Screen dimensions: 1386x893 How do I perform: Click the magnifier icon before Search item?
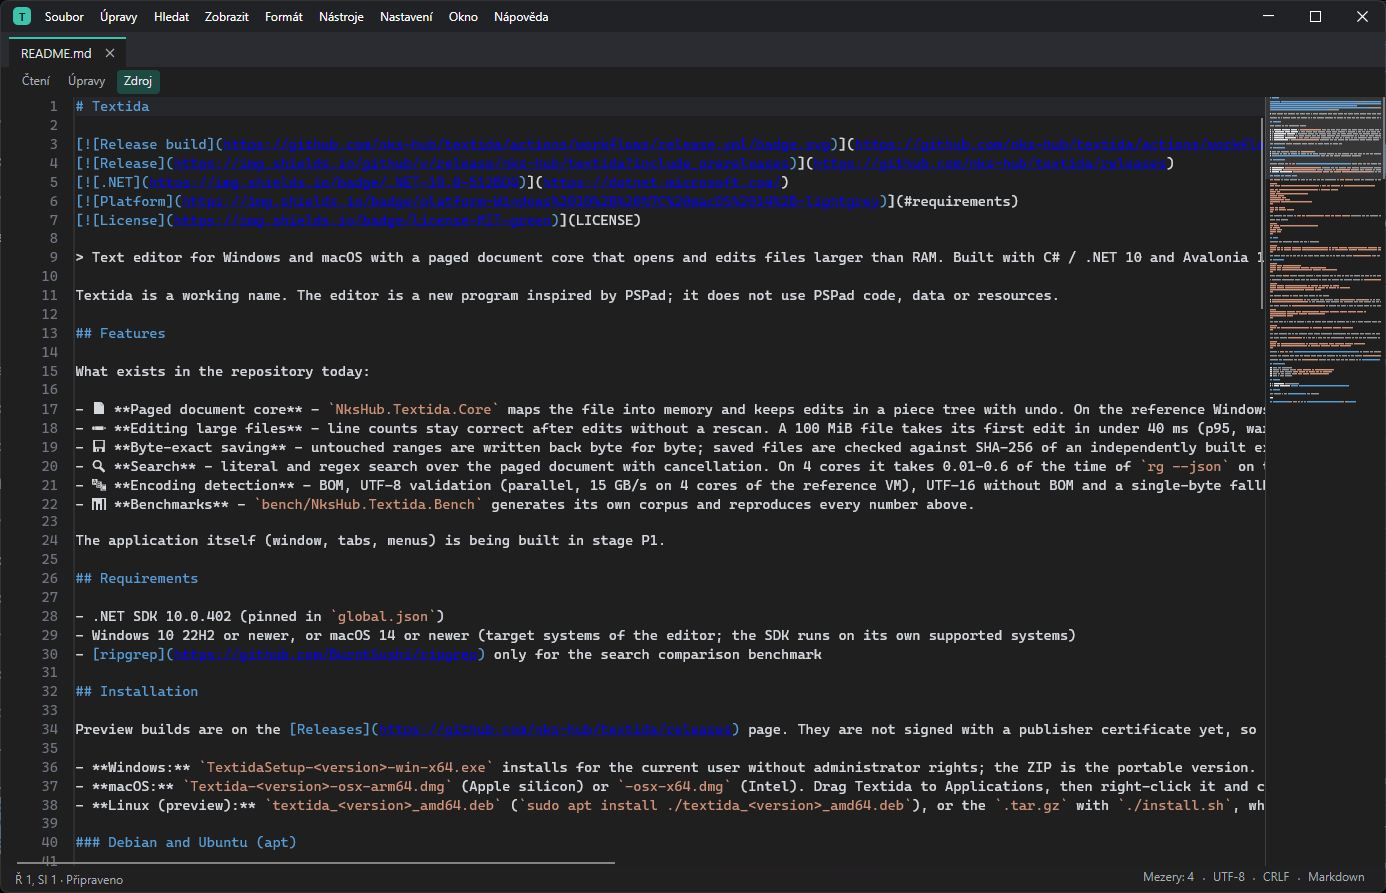[x=98, y=466]
